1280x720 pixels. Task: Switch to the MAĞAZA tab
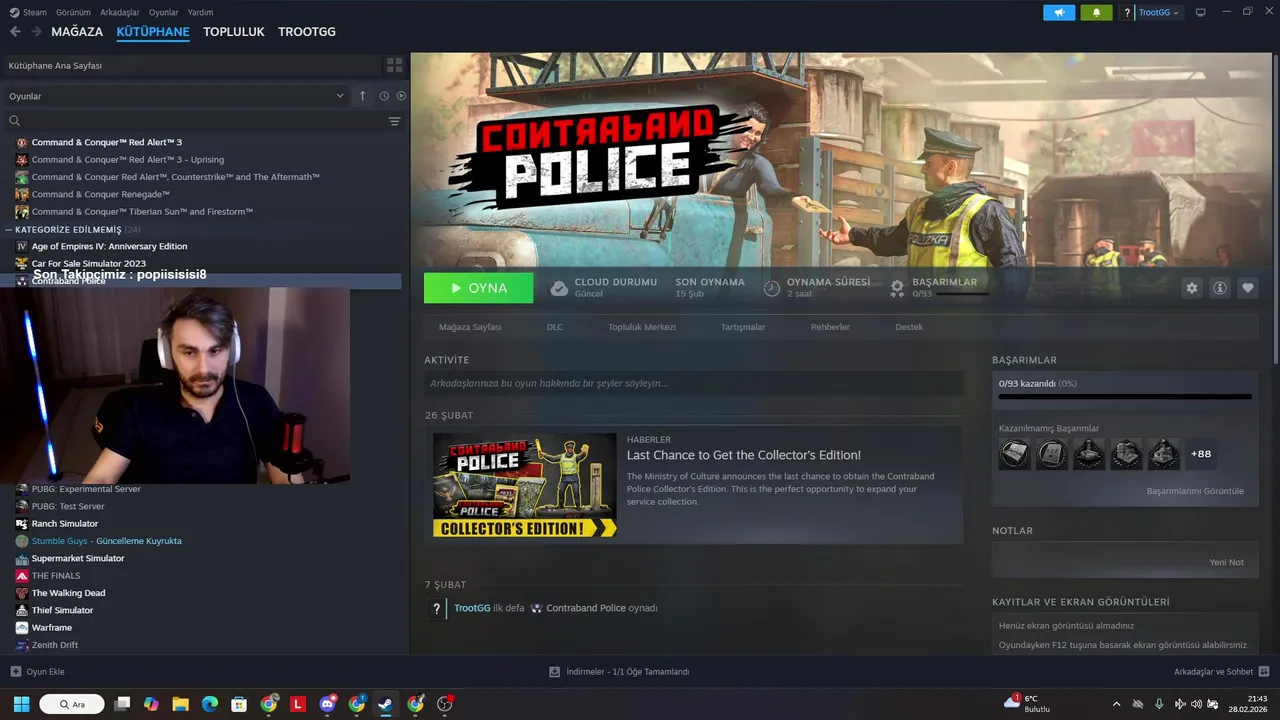coord(77,32)
